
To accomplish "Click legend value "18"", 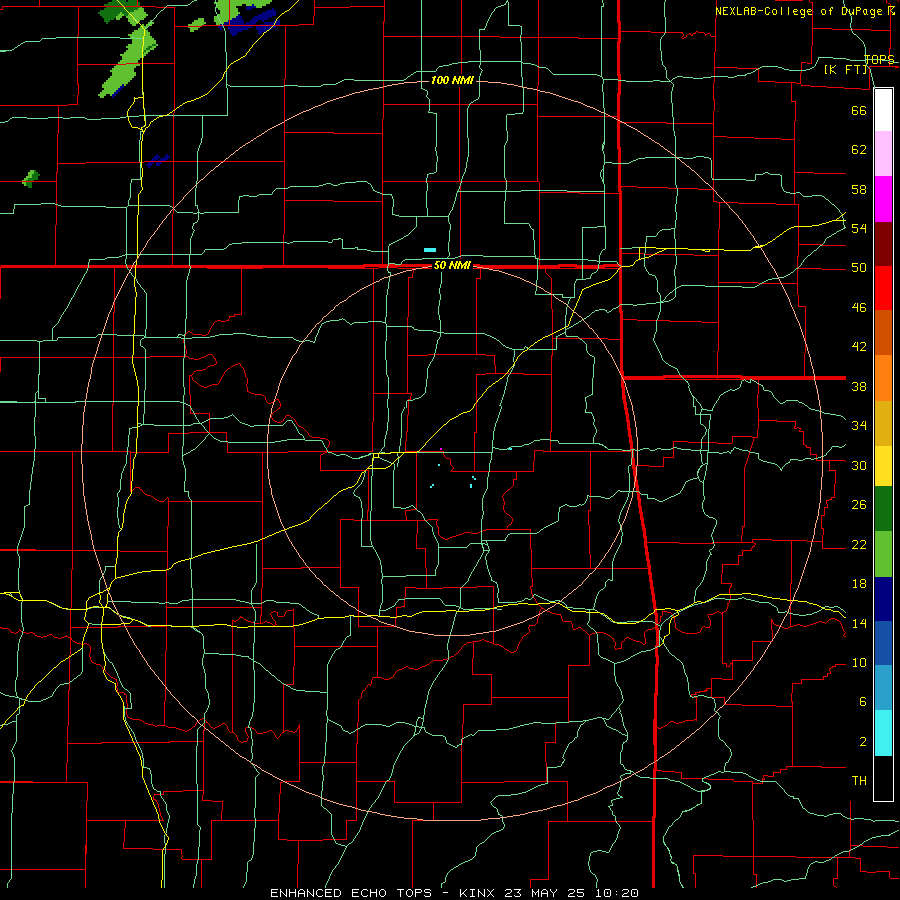I will pos(859,584).
